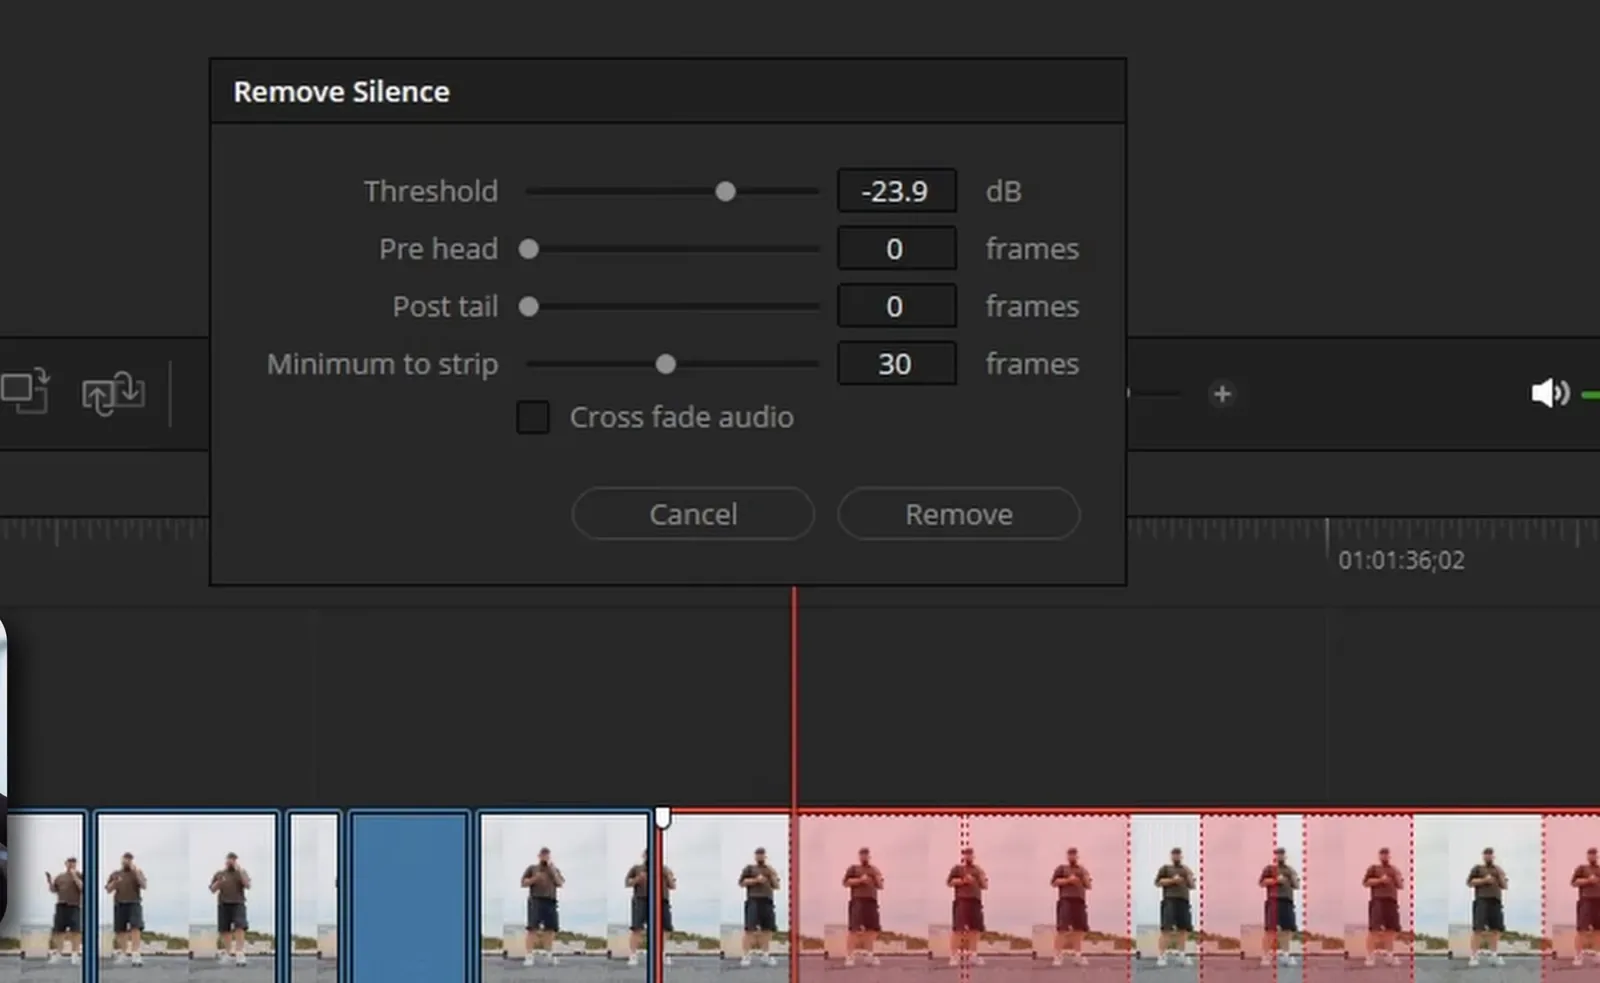Tick the Cross fade audio checkbox

pos(533,417)
